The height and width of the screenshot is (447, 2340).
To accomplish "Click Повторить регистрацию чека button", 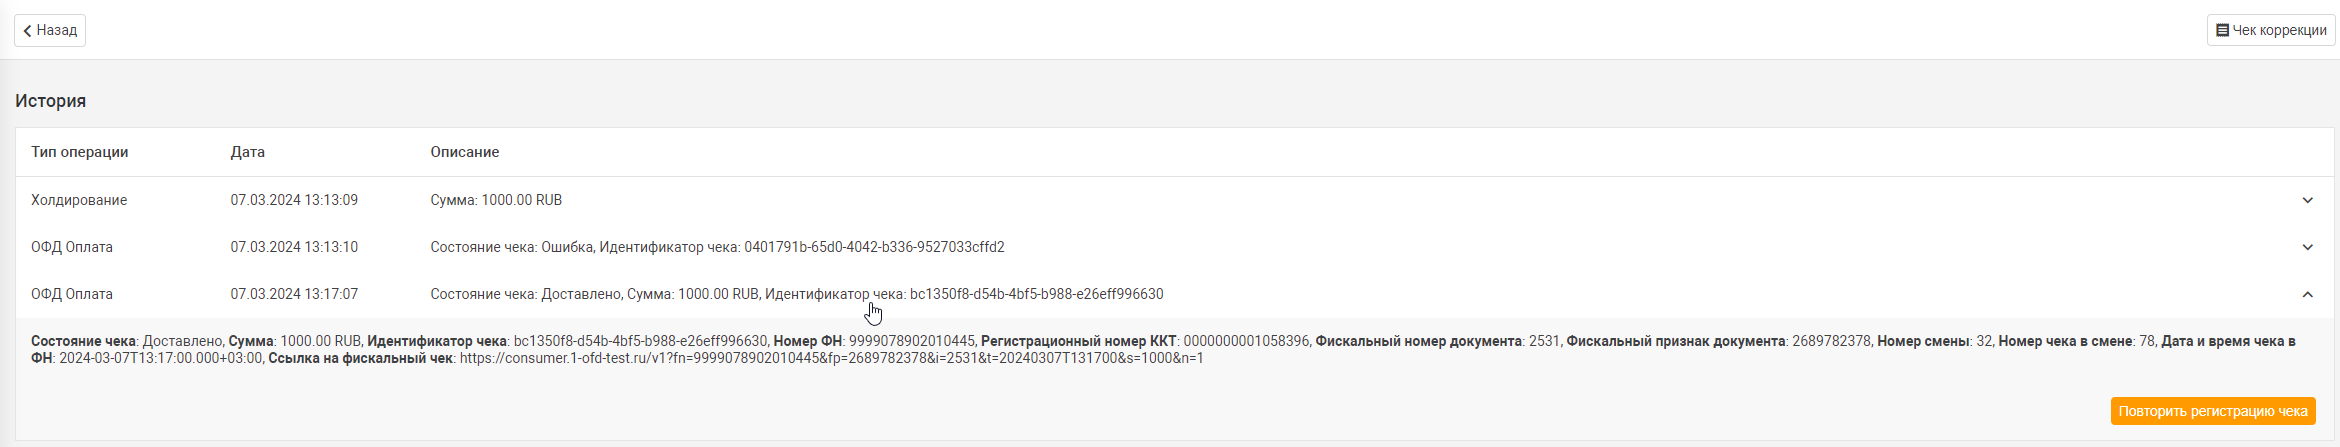I will point(2213,411).
